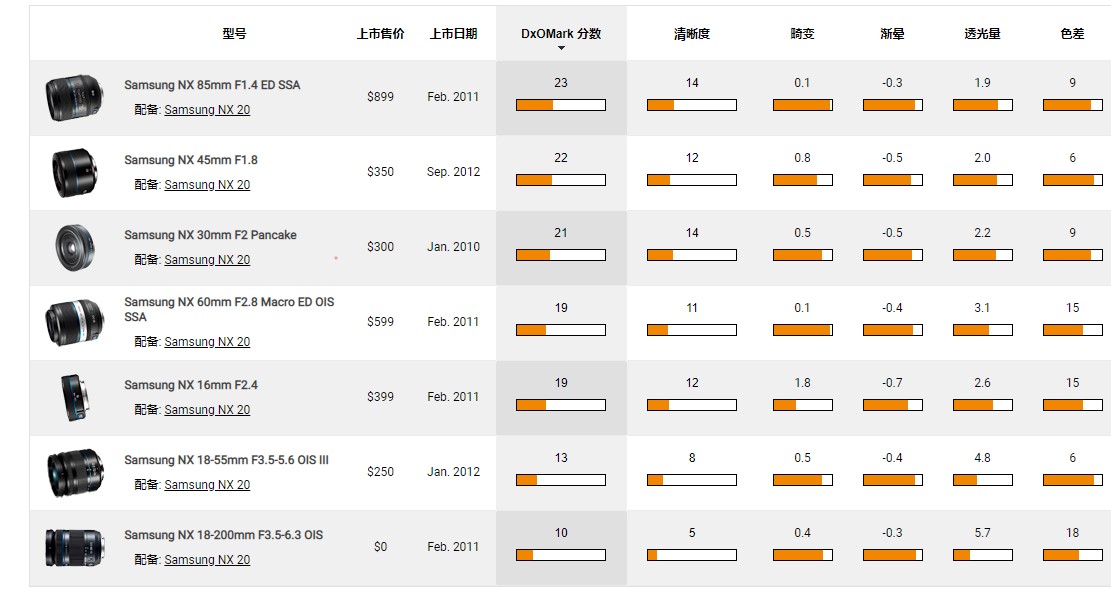Click the $300 price cell

380,247
